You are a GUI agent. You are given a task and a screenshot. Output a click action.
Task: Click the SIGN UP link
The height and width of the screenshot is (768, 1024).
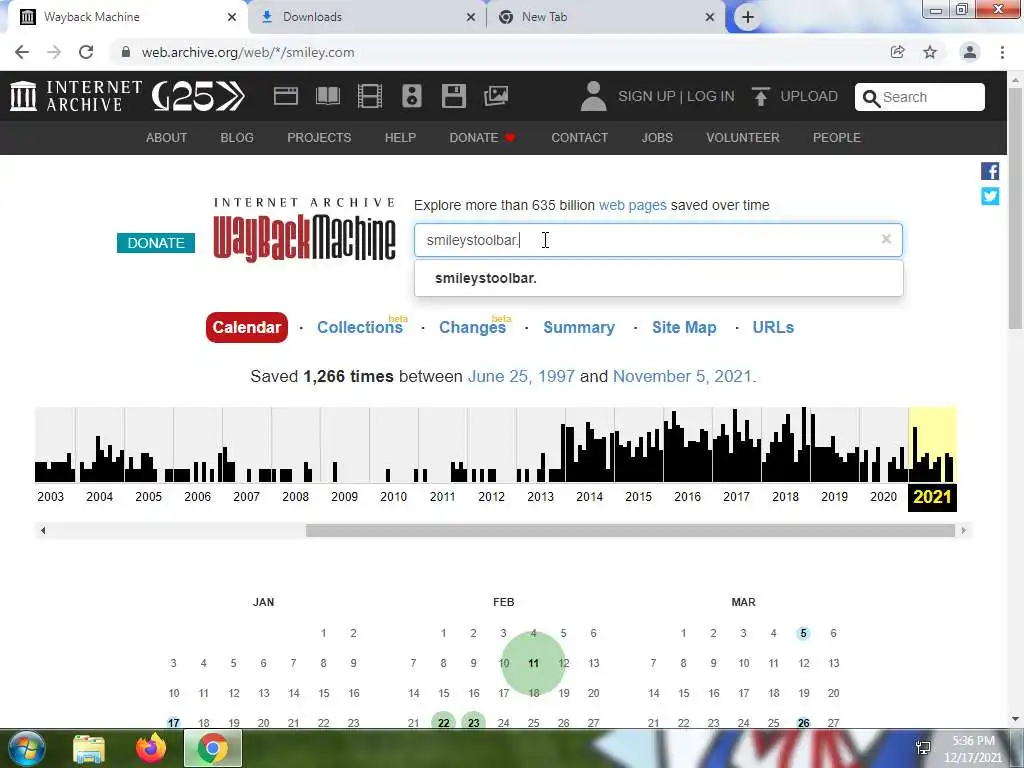pos(647,96)
